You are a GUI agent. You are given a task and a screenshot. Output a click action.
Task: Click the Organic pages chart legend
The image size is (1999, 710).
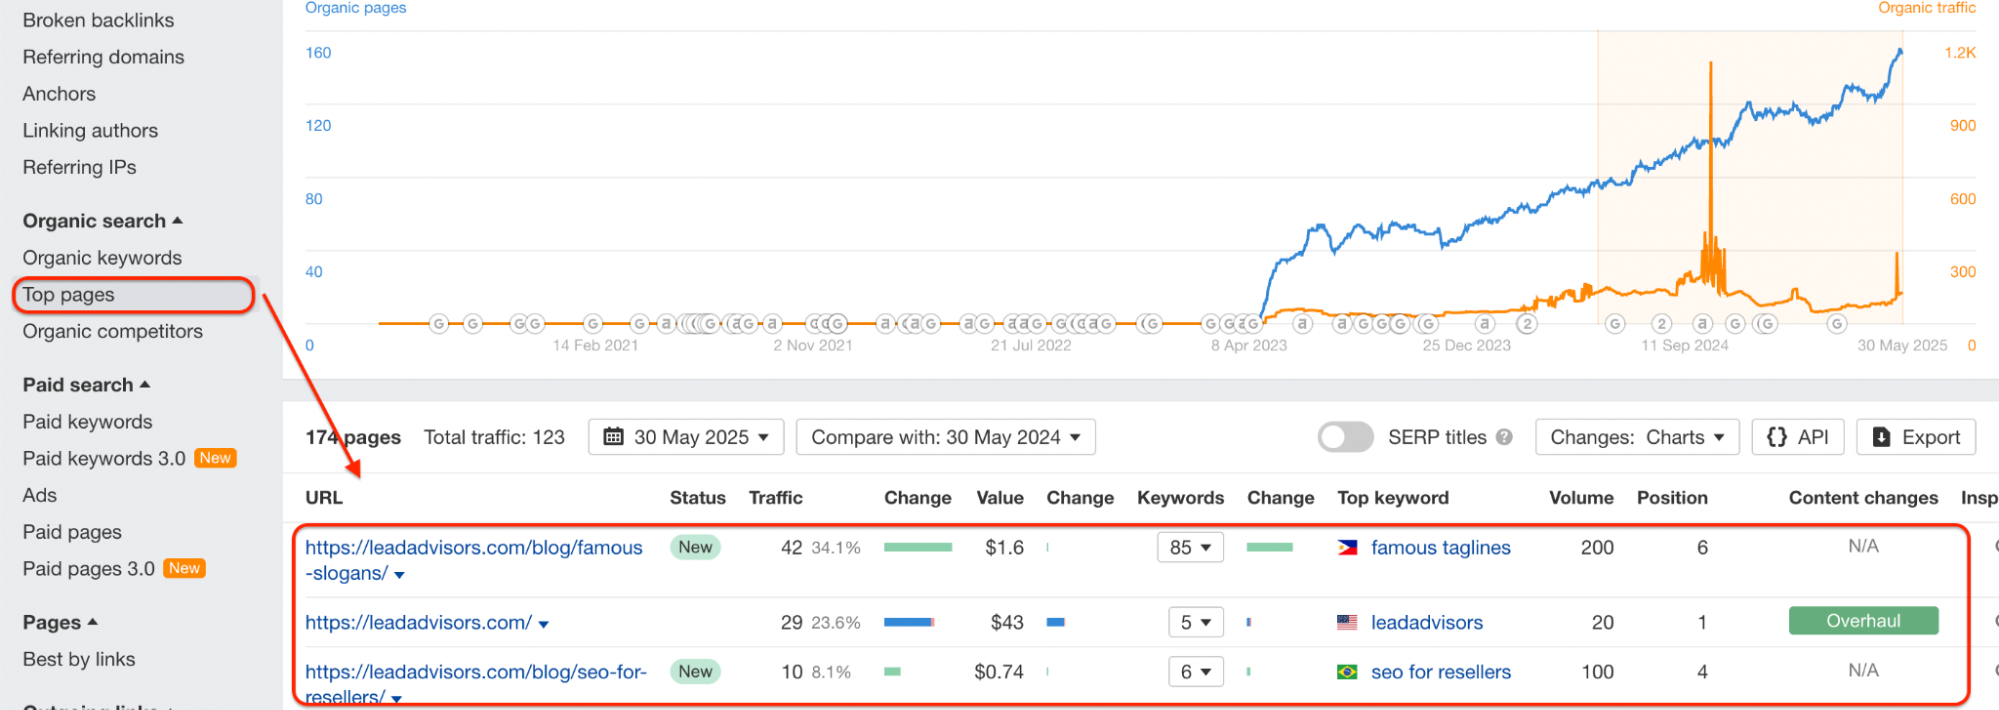(x=356, y=8)
